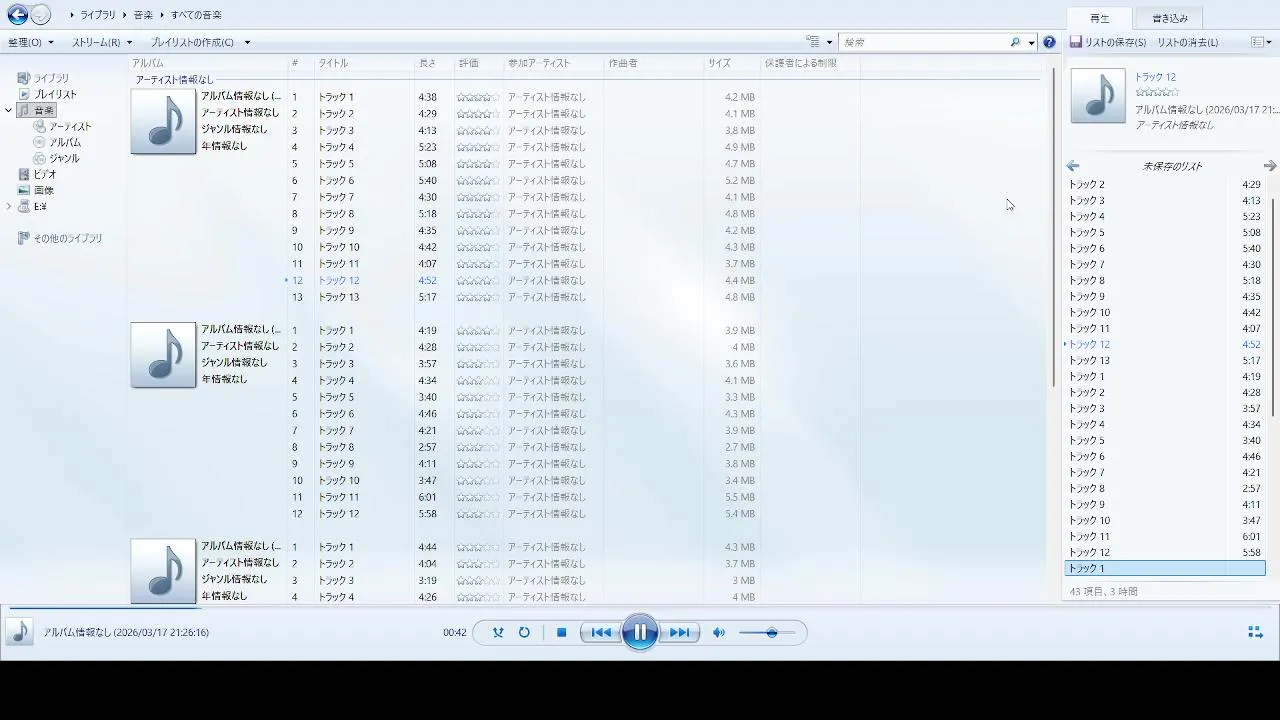Image resolution: width=1280 pixels, height=720 pixels.
Task: Click the Track 12 artwork in the list pane
Action: pos(1098,96)
